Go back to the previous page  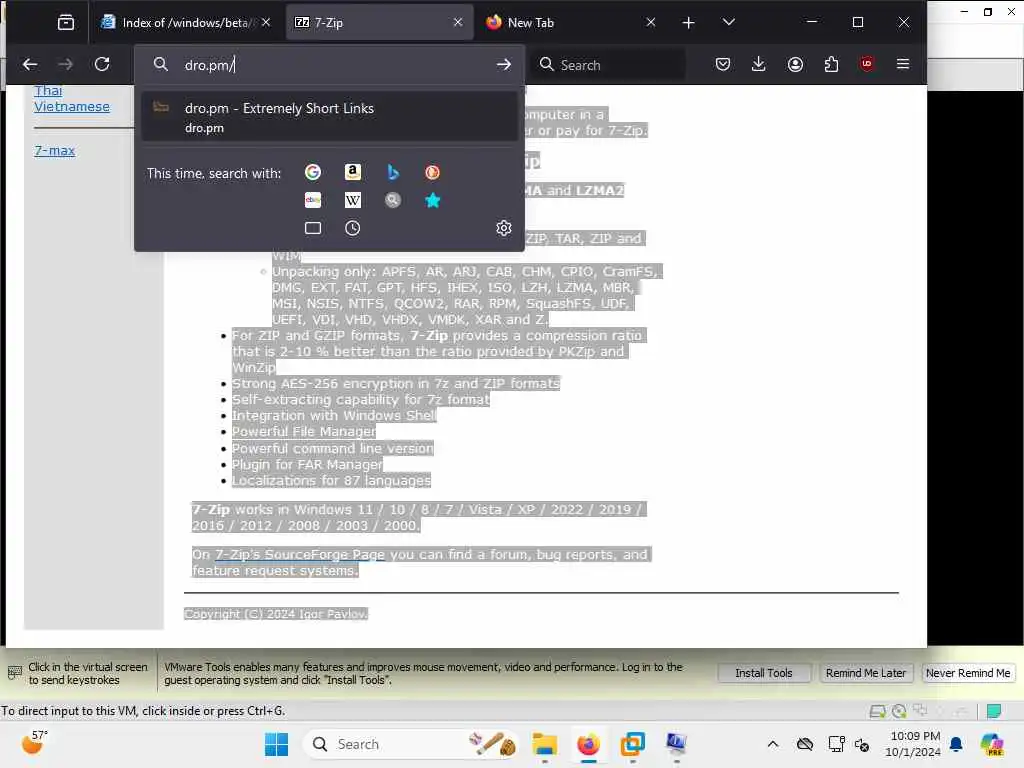pos(30,64)
